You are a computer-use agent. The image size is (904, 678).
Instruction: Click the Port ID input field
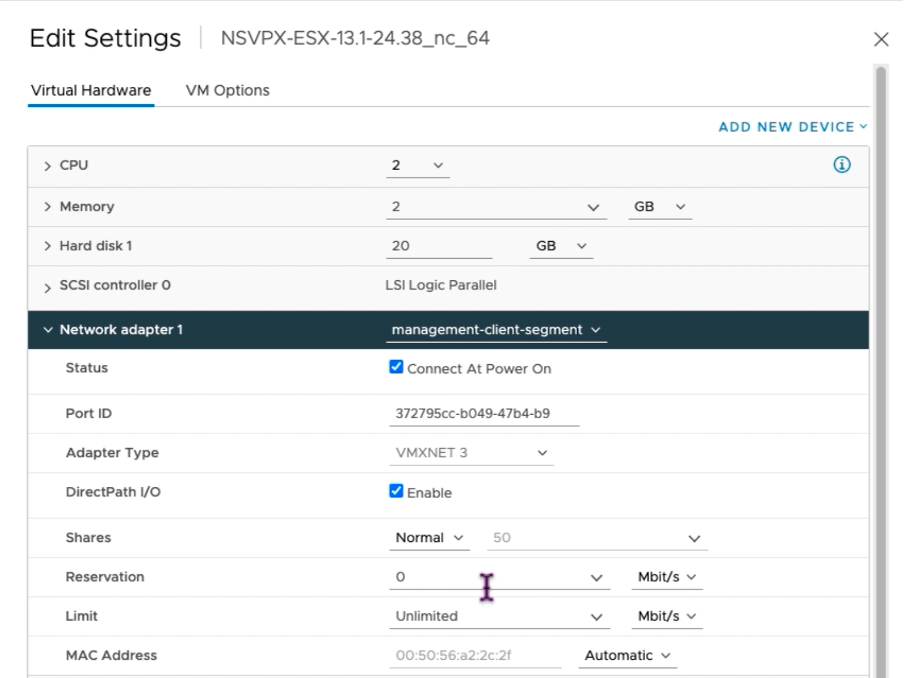pos(484,414)
